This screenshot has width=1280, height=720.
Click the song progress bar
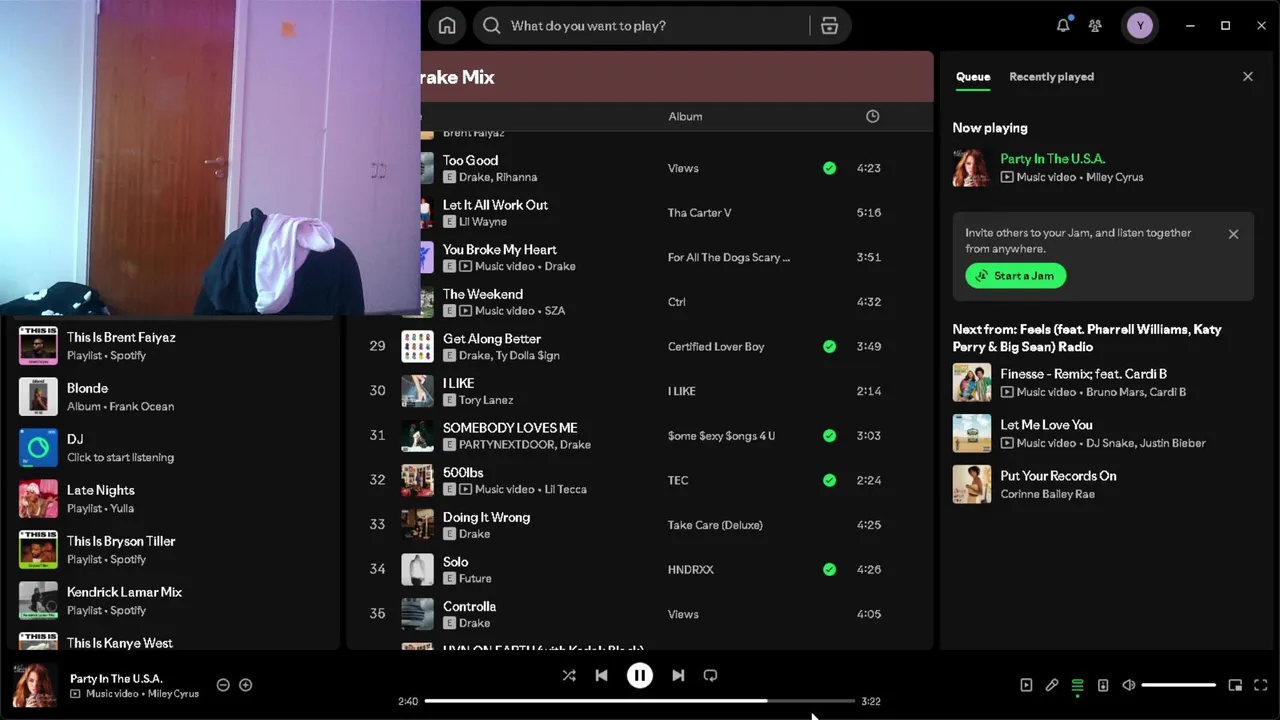640,701
